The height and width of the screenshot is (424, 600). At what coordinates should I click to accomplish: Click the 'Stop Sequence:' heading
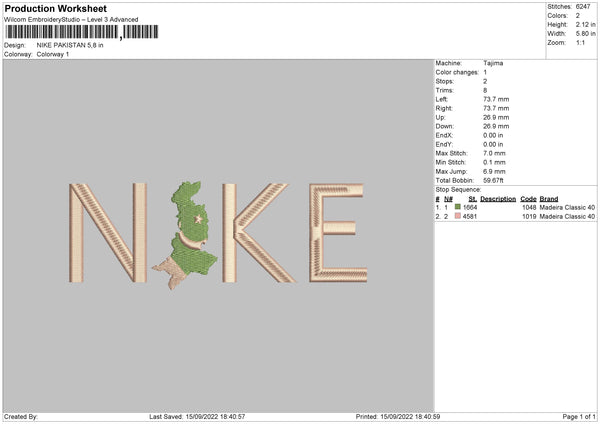pyautogui.click(x=458, y=189)
